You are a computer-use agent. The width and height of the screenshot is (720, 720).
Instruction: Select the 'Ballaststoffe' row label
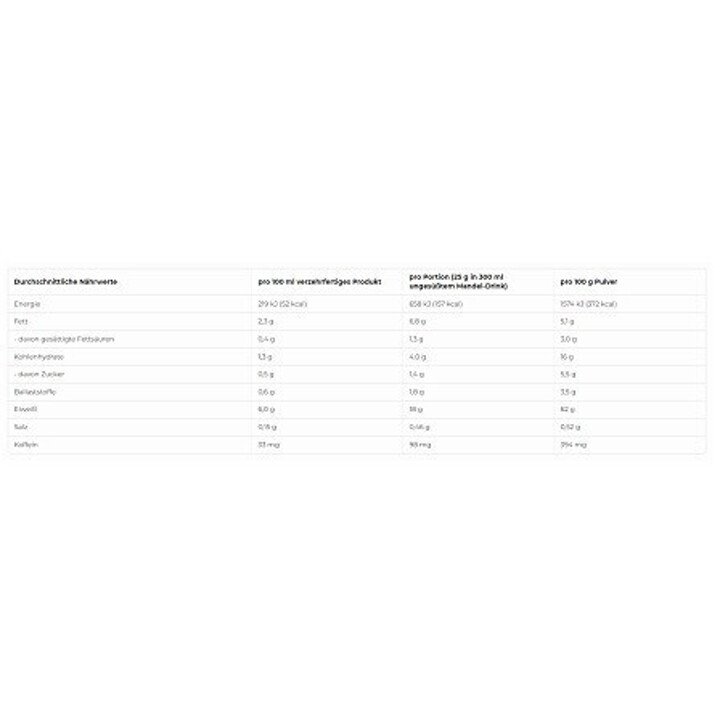[x=36, y=391]
